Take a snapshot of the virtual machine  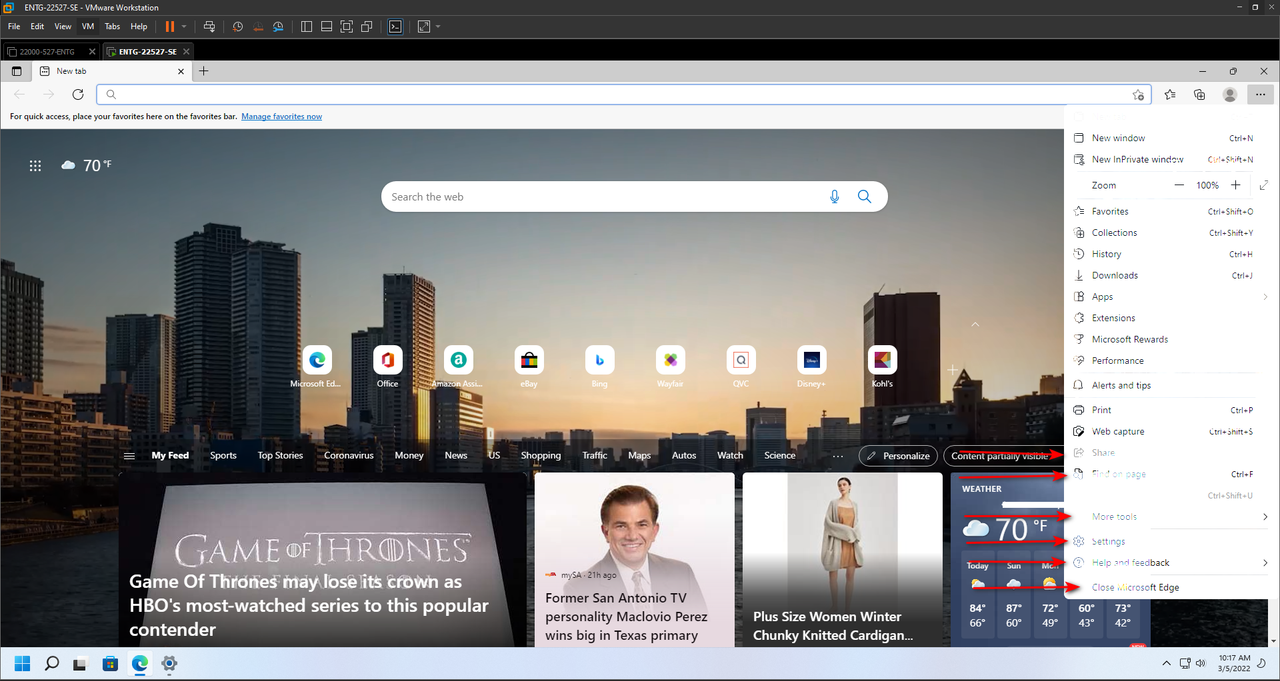(x=237, y=26)
